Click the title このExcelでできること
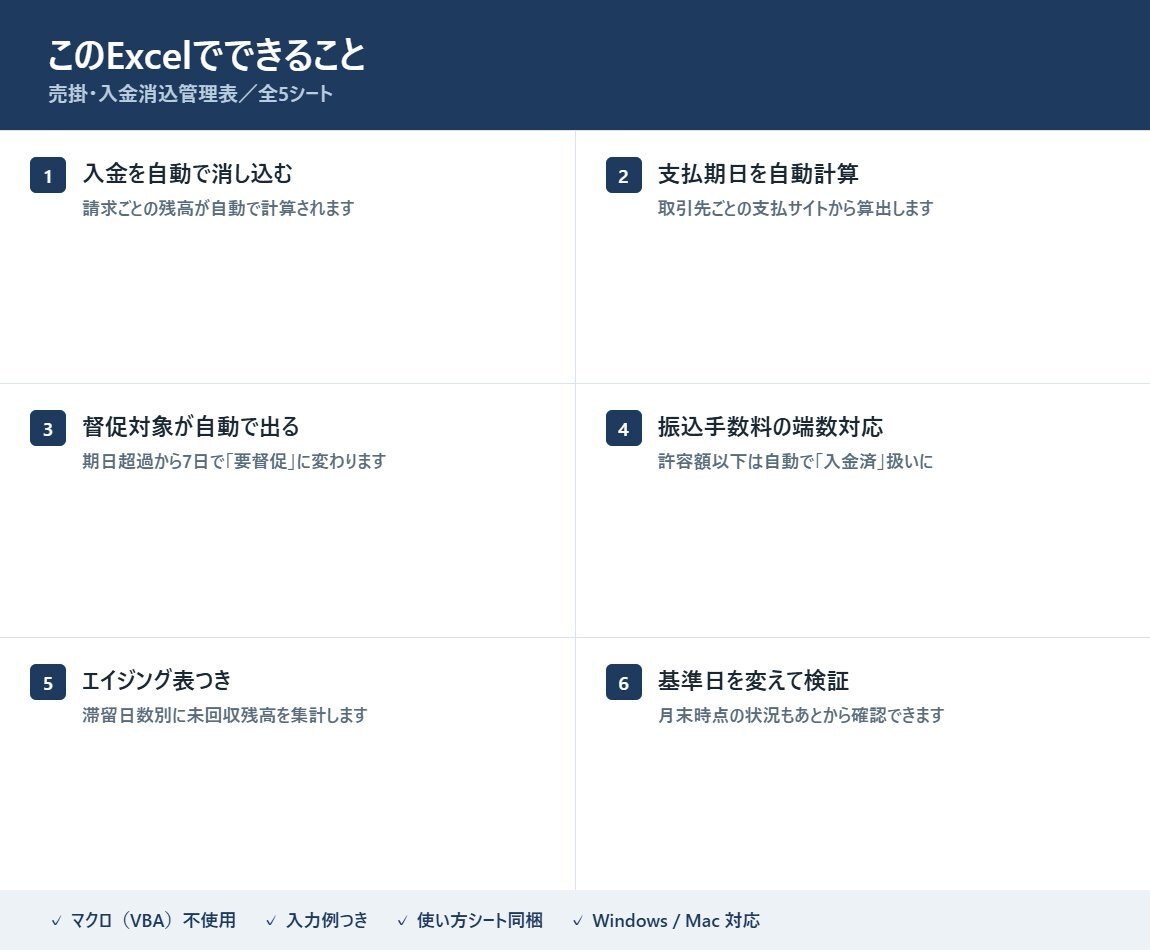 point(207,55)
